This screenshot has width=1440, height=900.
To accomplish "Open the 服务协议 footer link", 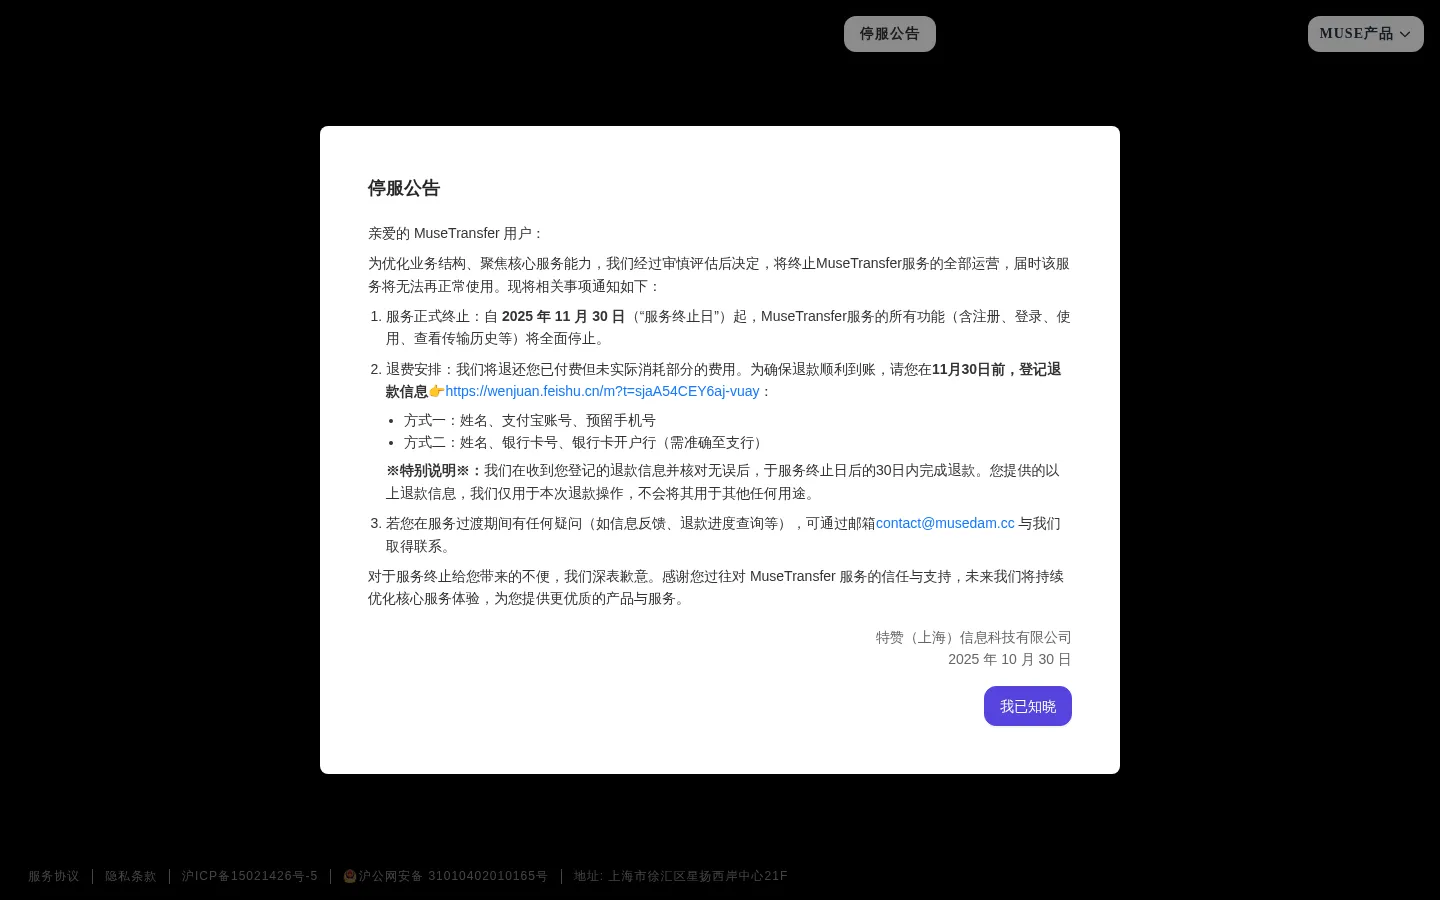I will click(x=54, y=876).
